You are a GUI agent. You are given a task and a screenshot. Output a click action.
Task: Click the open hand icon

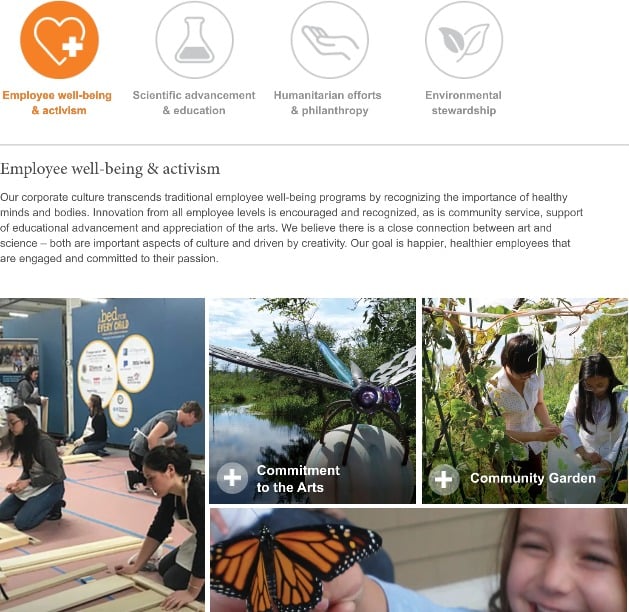pyautogui.click(x=329, y=39)
